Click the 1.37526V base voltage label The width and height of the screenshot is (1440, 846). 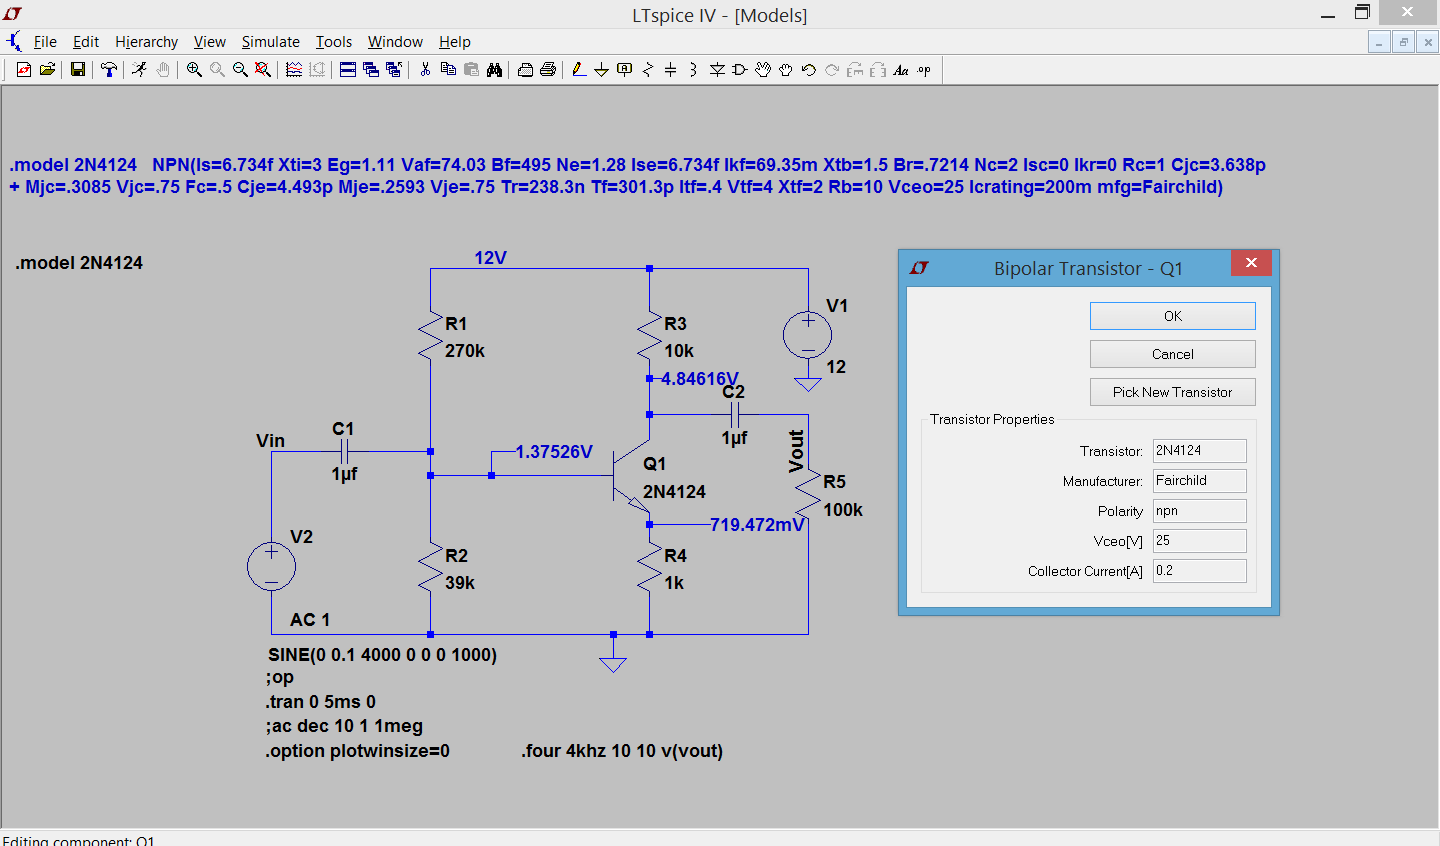pyautogui.click(x=554, y=452)
